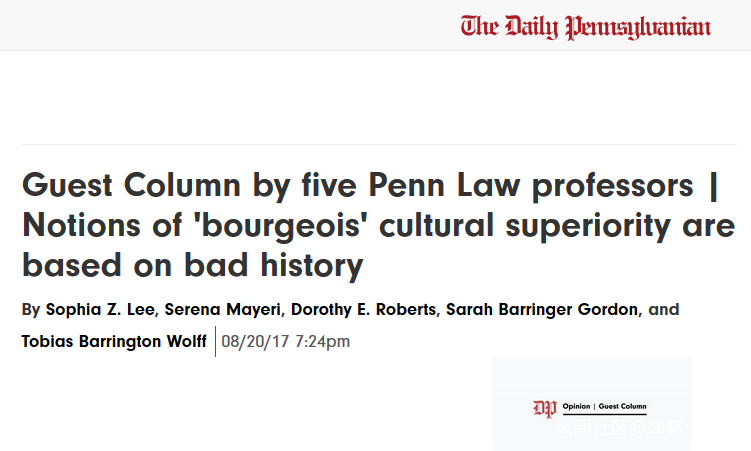
Task: Click 'Guest Column' label in thumbnail
Action: 622,408
